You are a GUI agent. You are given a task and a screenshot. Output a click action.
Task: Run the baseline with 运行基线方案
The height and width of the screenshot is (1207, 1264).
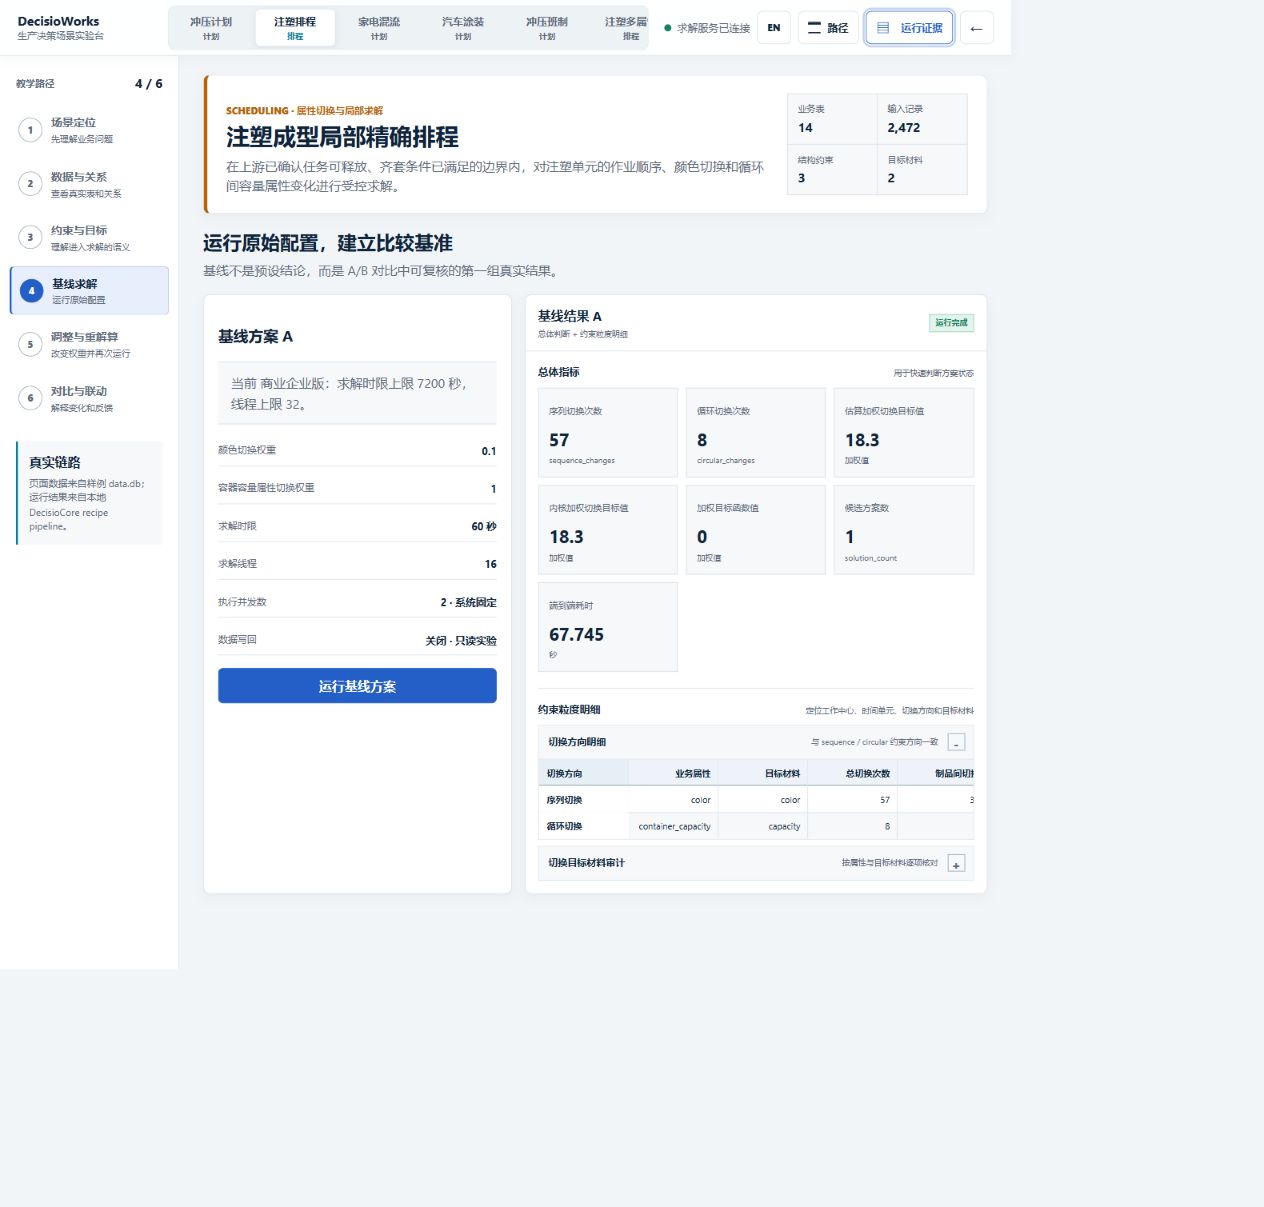(x=357, y=686)
